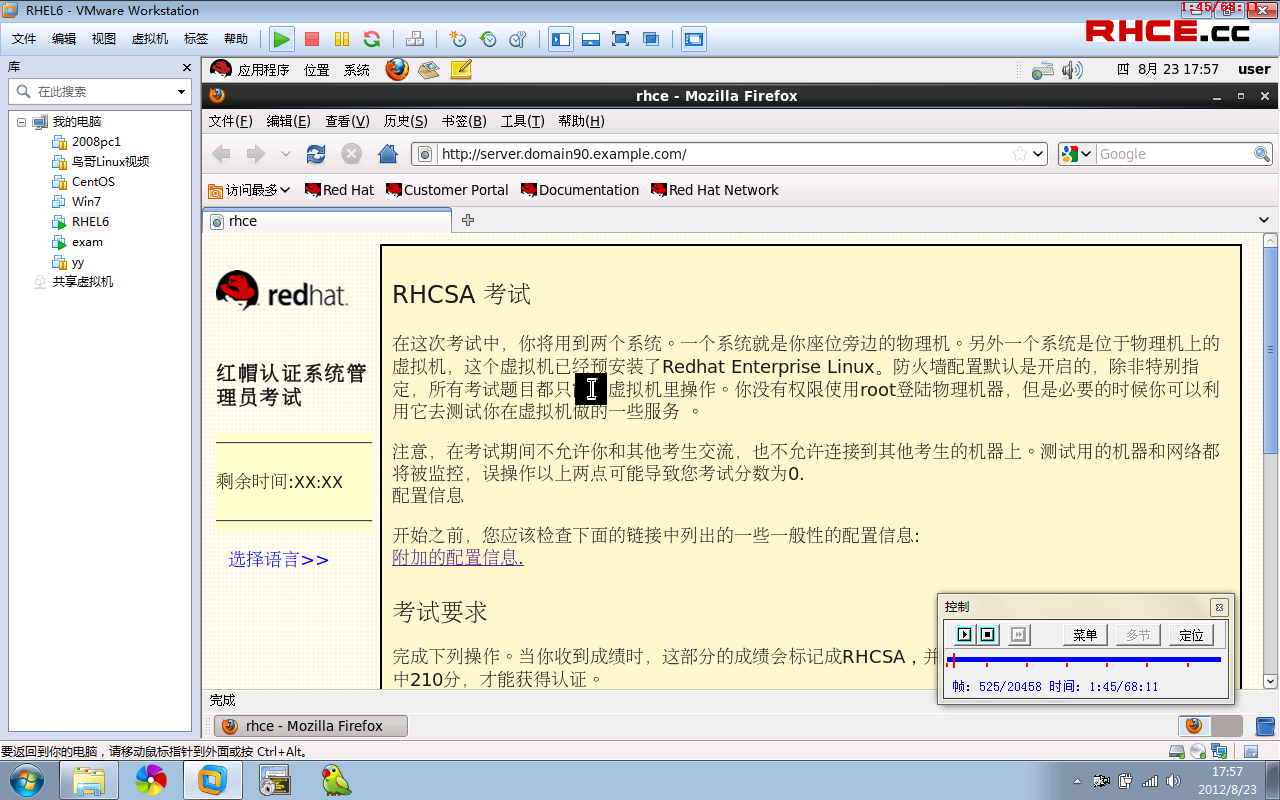Click the VMware CD/DVD status icon

pyautogui.click(x=1199, y=752)
